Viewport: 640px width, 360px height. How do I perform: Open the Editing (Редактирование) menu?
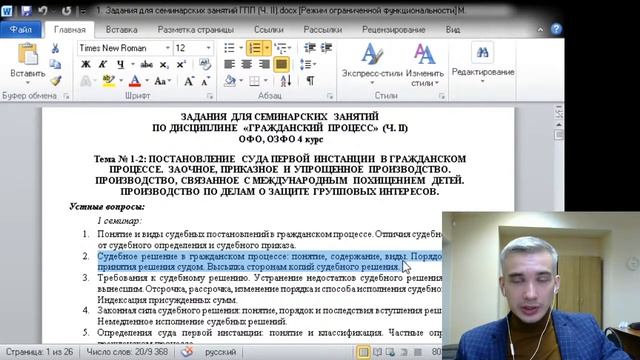[x=482, y=62]
